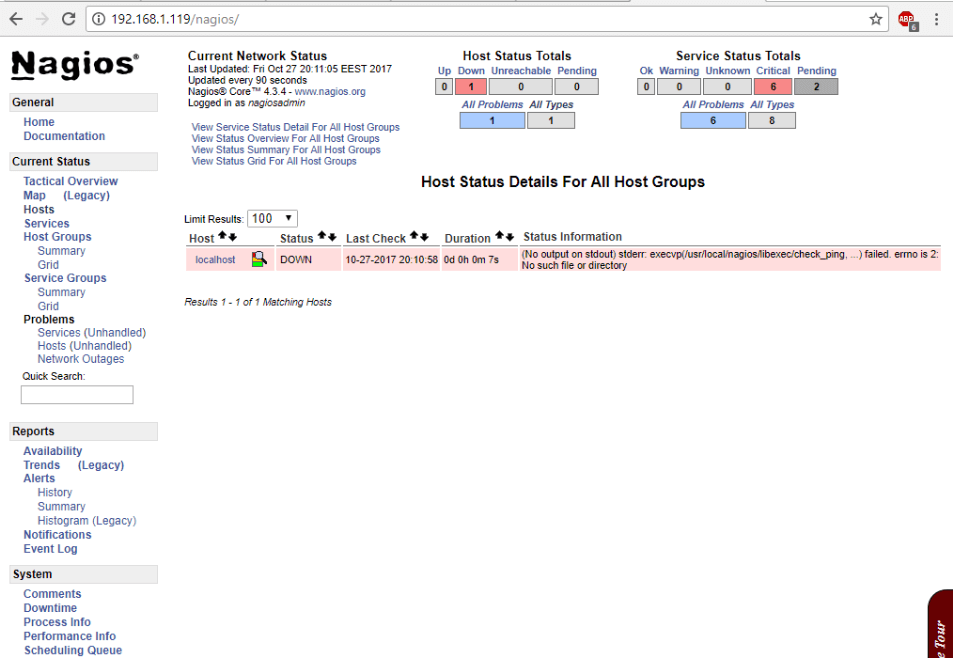The width and height of the screenshot is (954, 659).
Task: Click the address bar URL field
Action: tap(487, 19)
